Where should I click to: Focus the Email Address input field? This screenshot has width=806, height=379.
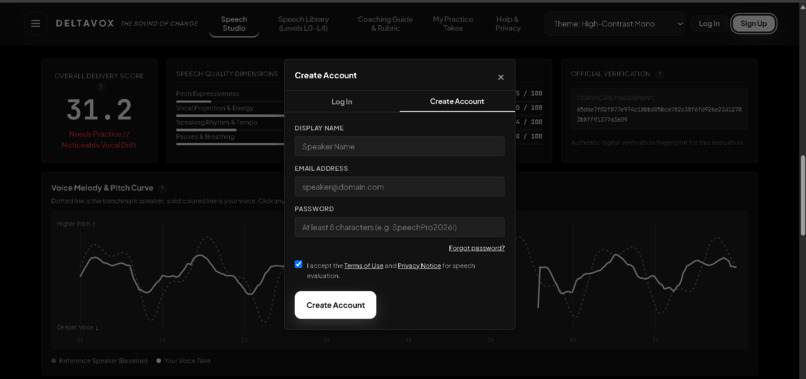[x=399, y=187]
